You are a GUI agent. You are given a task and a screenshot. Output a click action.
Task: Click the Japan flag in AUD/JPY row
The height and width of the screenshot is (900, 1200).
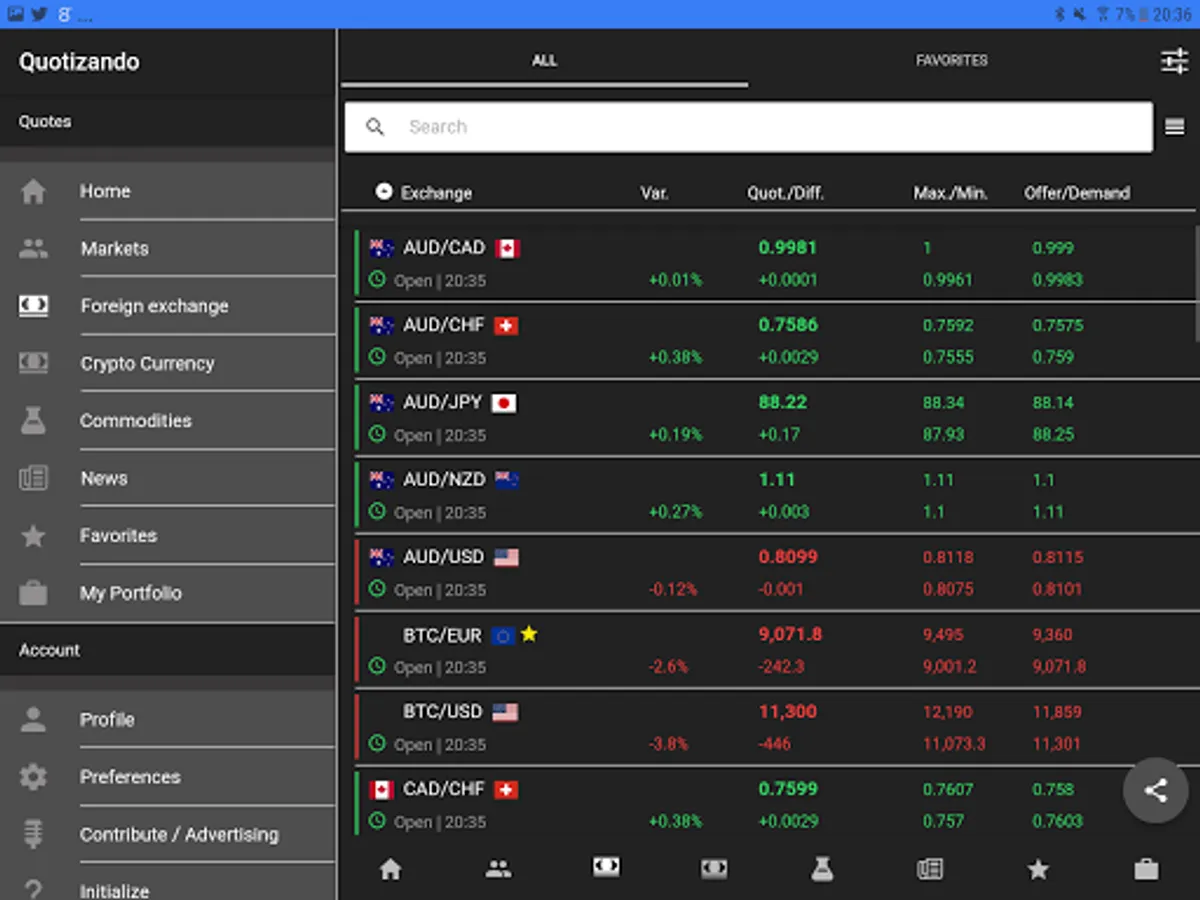pos(505,403)
